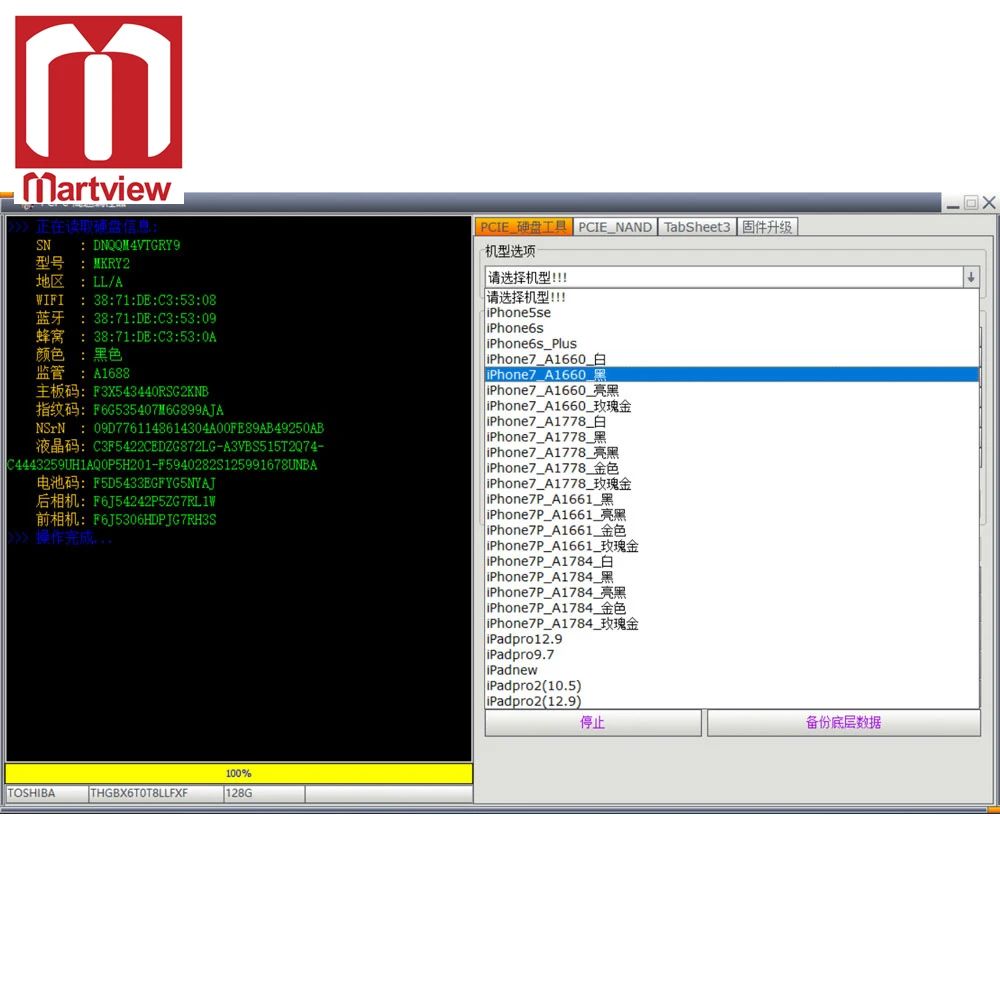Select iPhone7P_A1661_亮黑 option
Viewport: 1000px width, 1000px height.
732,515
